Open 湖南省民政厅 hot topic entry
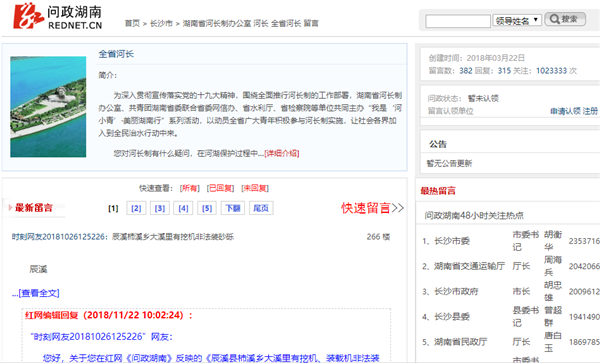The width and height of the screenshot is (600, 363). click(460, 342)
